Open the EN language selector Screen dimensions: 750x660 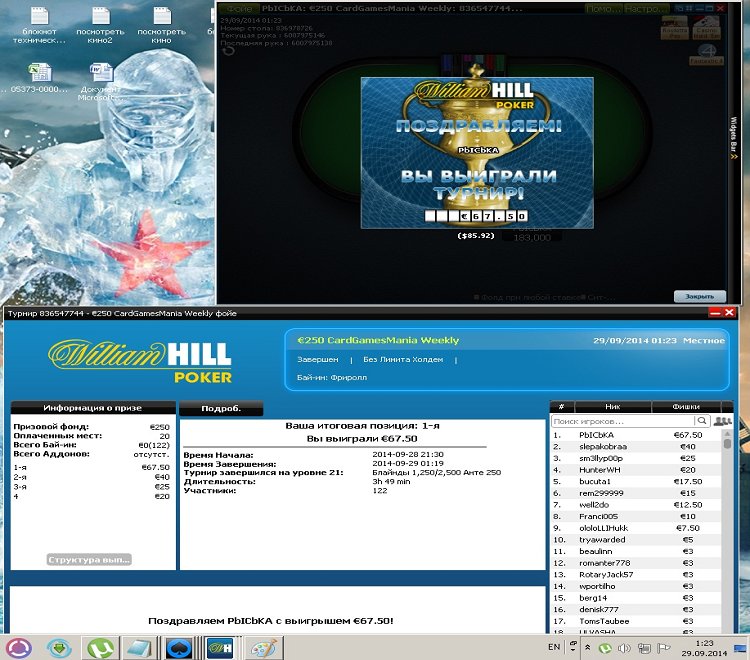(x=554, y=647)
